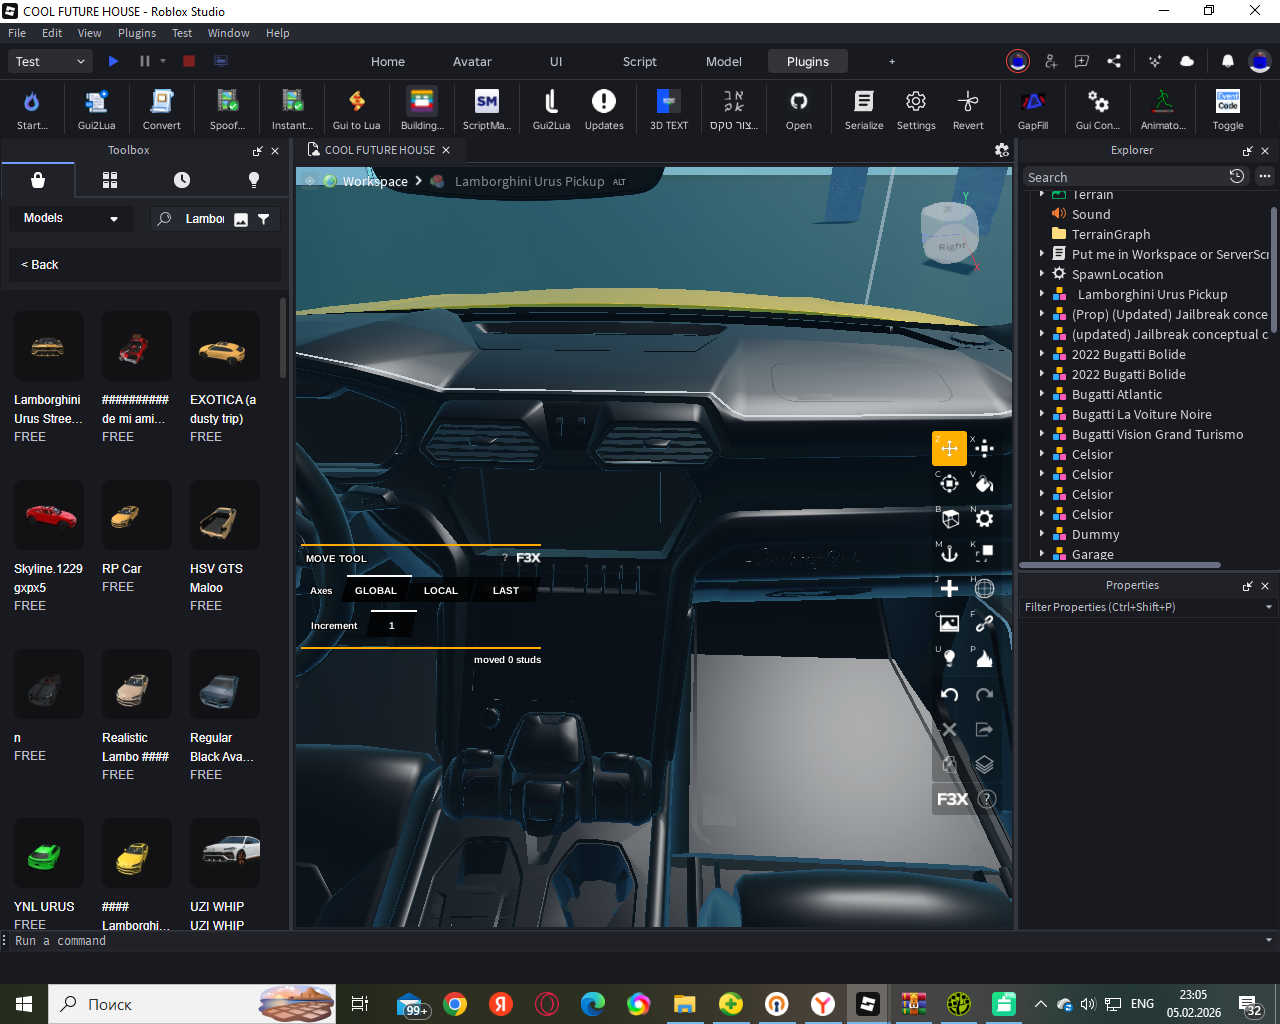Switch axes to GLOBAL mode
The image size is (1280, 1024).
[376, 591]
